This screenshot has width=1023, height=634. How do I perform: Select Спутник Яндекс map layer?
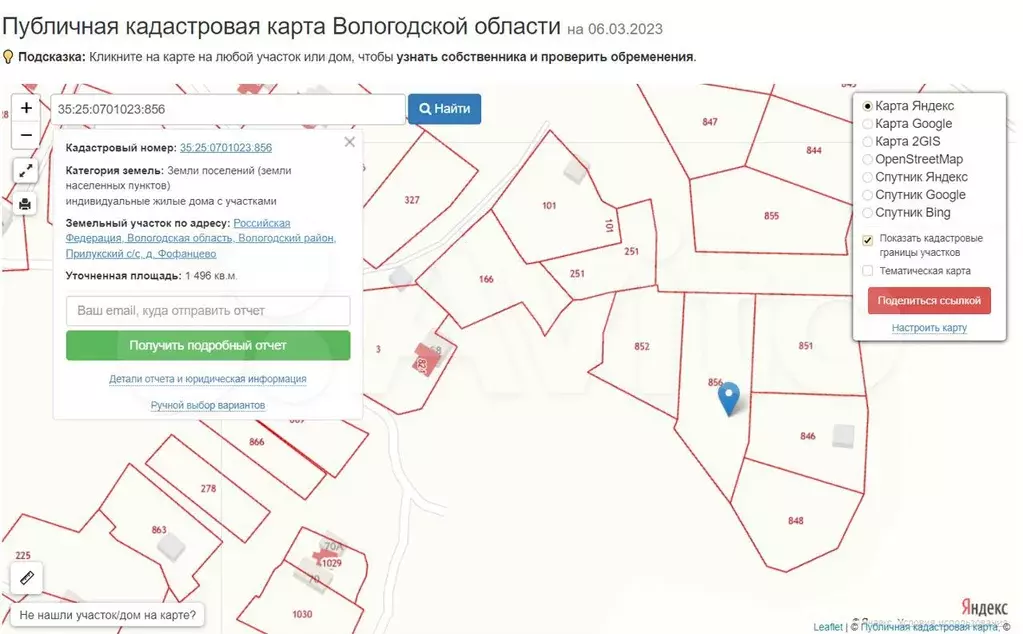[x=867, y=177]
